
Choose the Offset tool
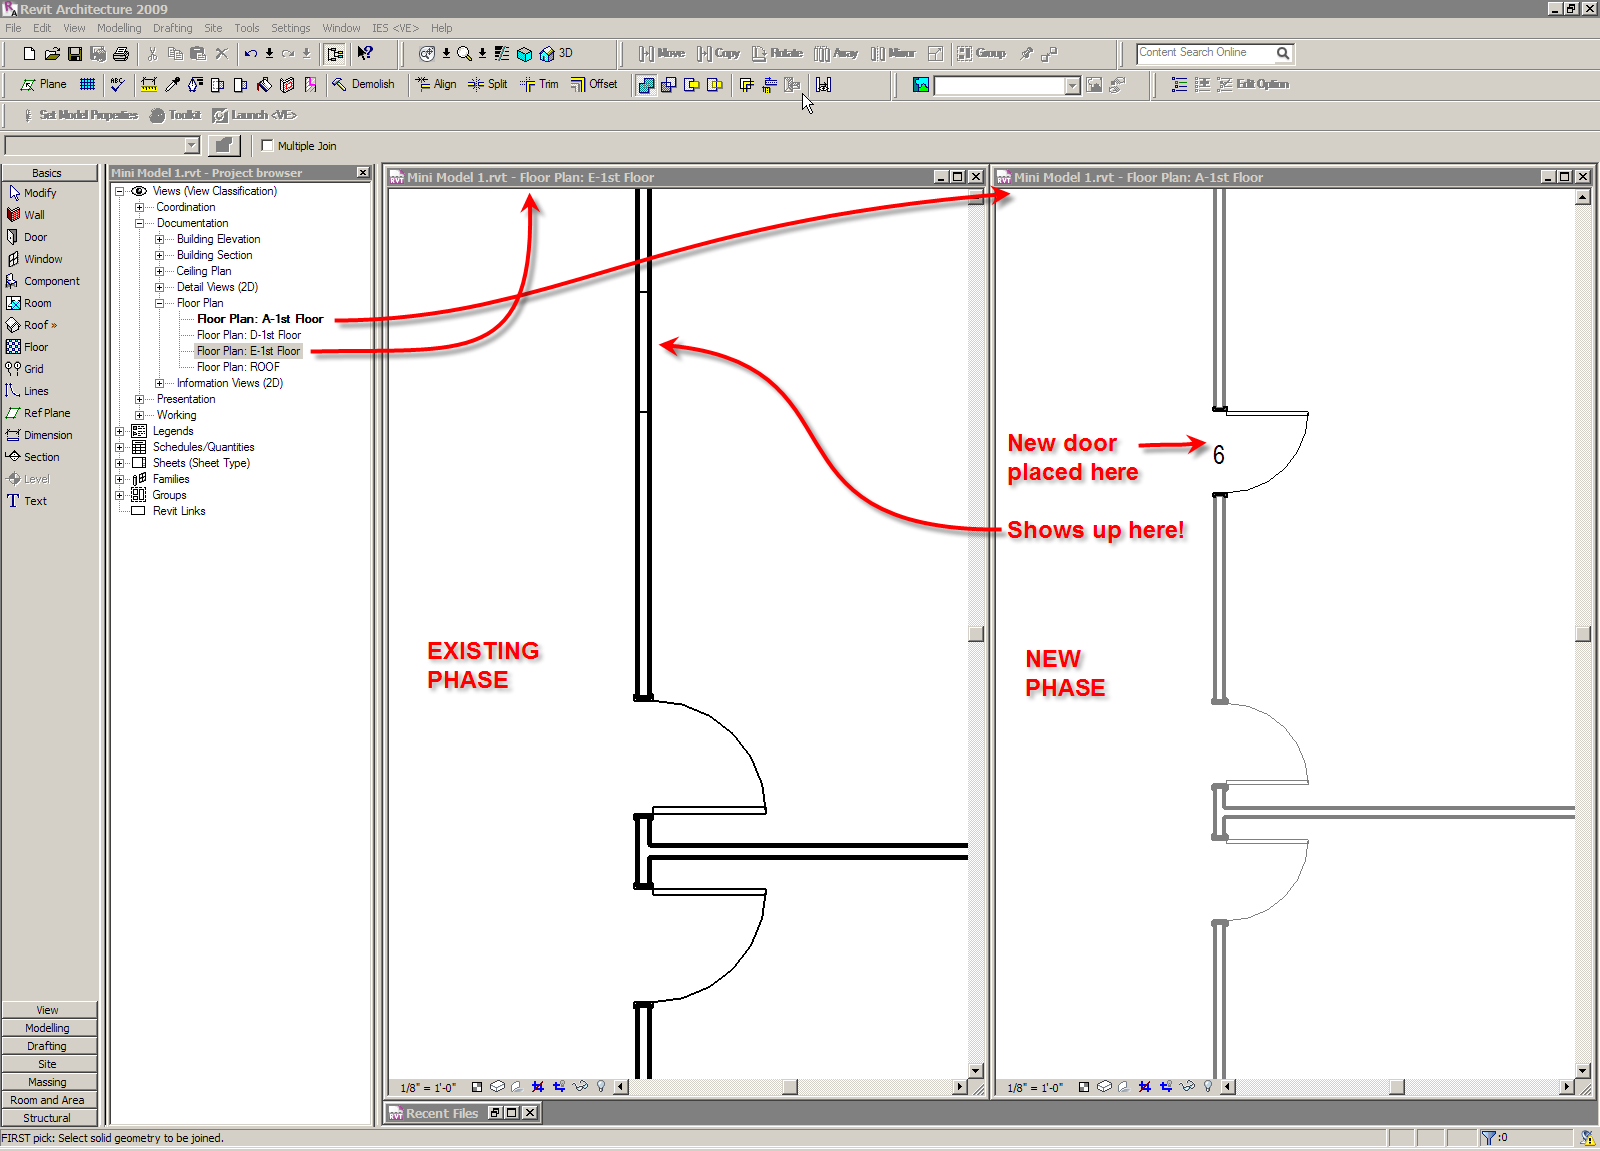594,84
